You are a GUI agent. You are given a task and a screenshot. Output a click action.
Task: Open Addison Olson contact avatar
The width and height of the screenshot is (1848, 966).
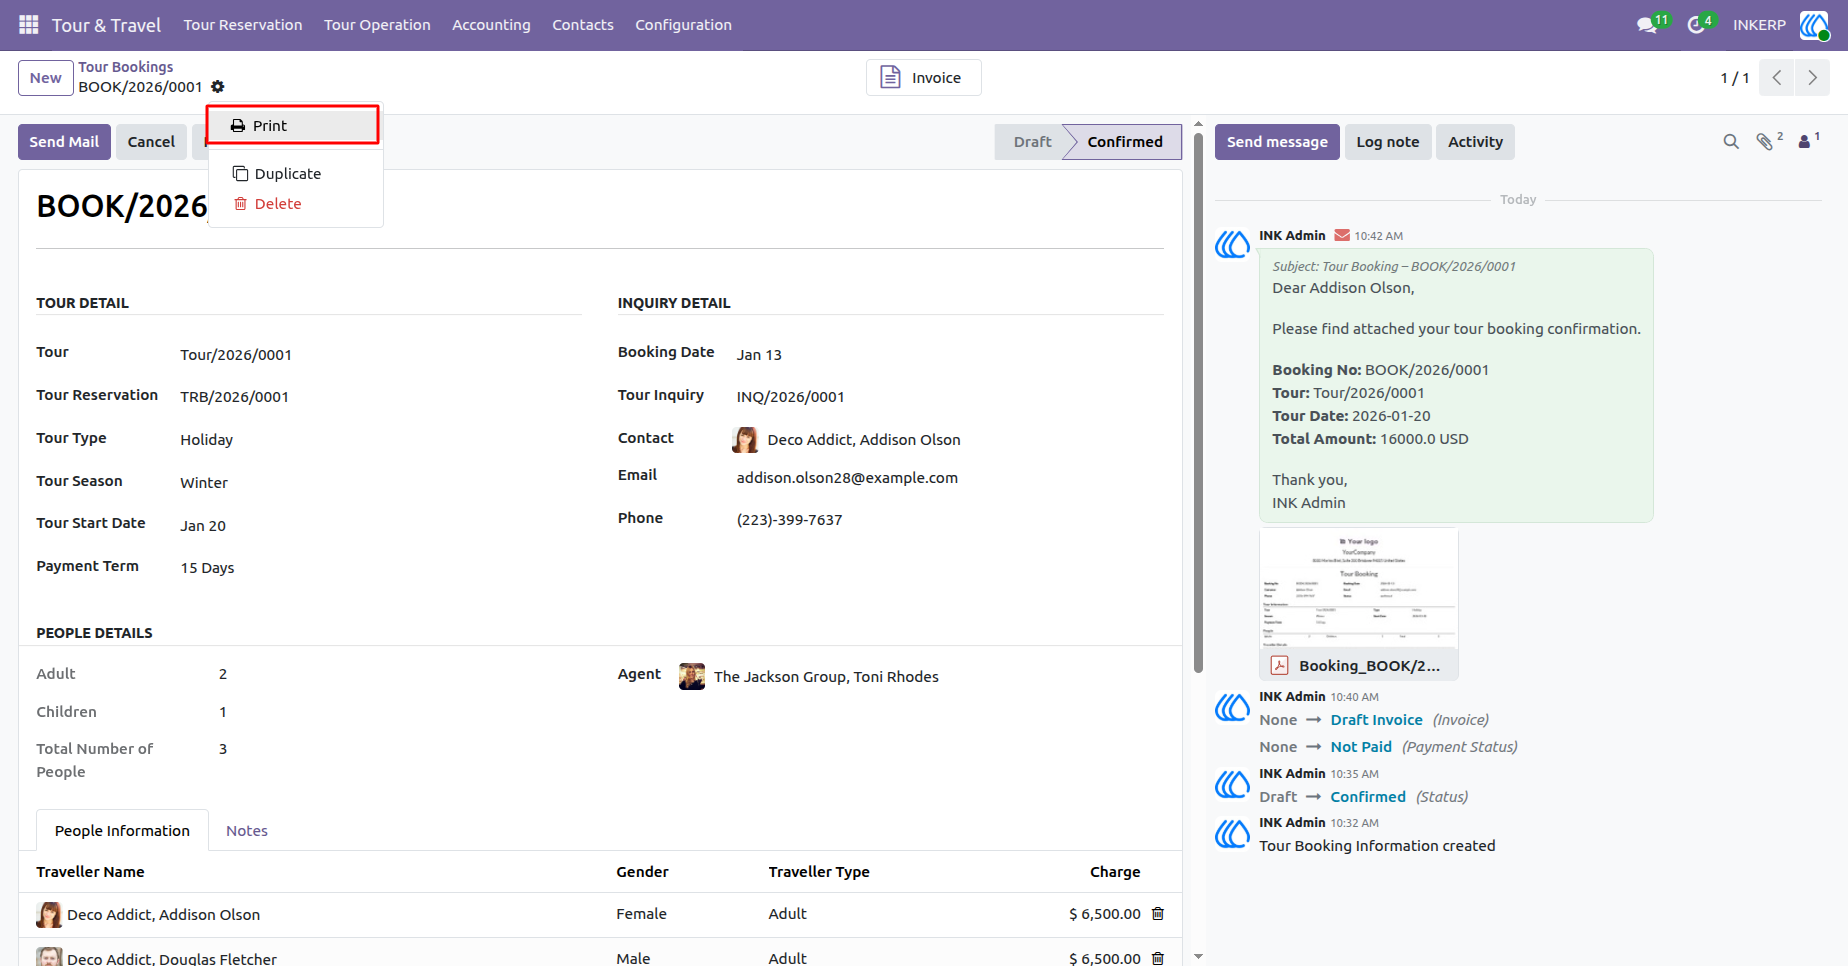[745, 440]
